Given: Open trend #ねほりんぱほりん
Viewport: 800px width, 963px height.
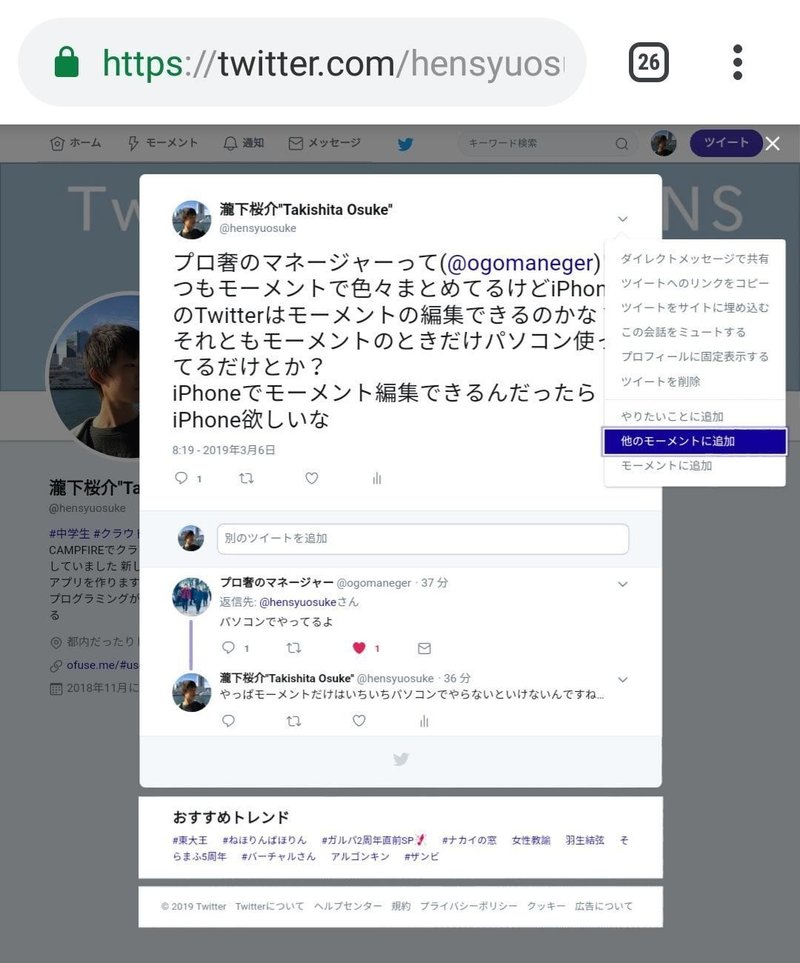Looking at the screenshot, I should click(x=264, y=840).
